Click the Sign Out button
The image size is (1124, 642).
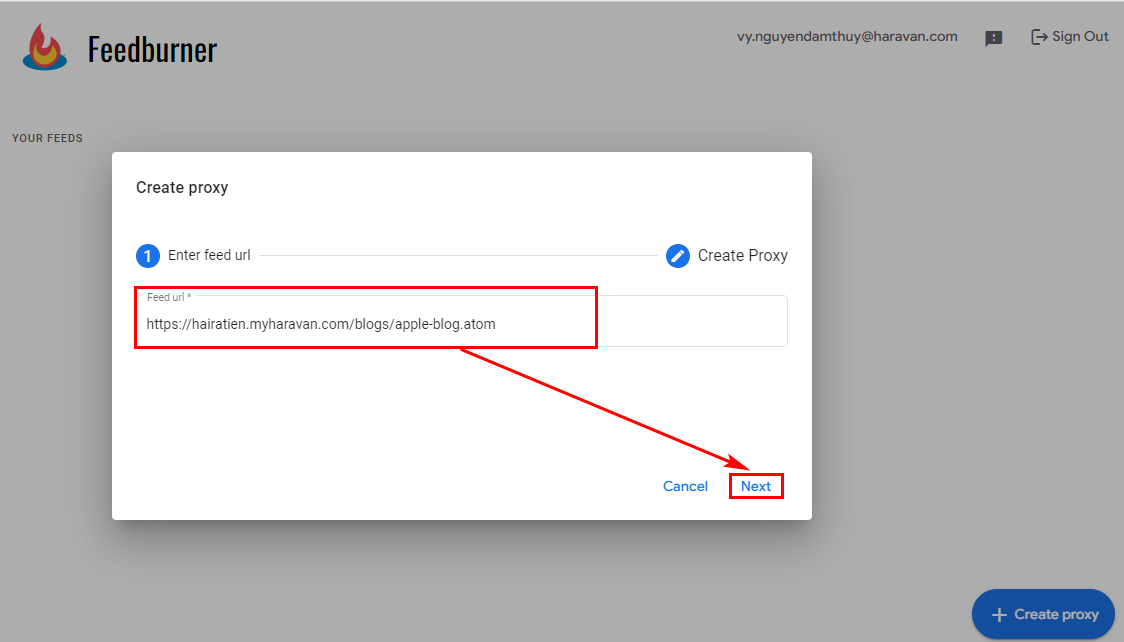pyautogui.click(x=1070, y=37)
